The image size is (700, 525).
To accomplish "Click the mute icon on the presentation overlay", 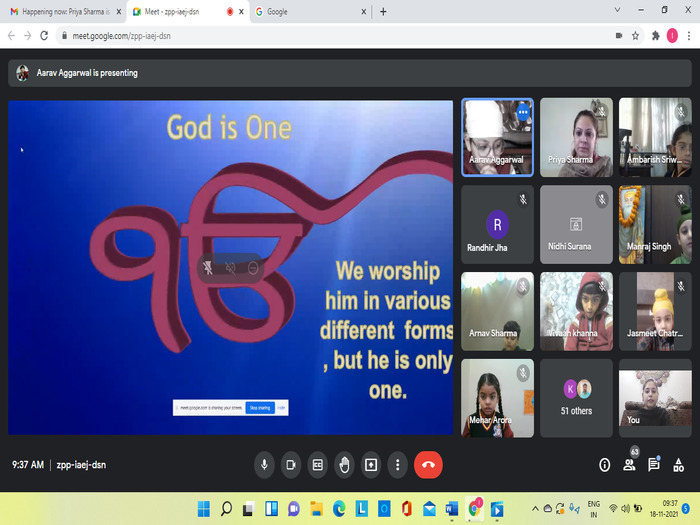I will [230, 268].
